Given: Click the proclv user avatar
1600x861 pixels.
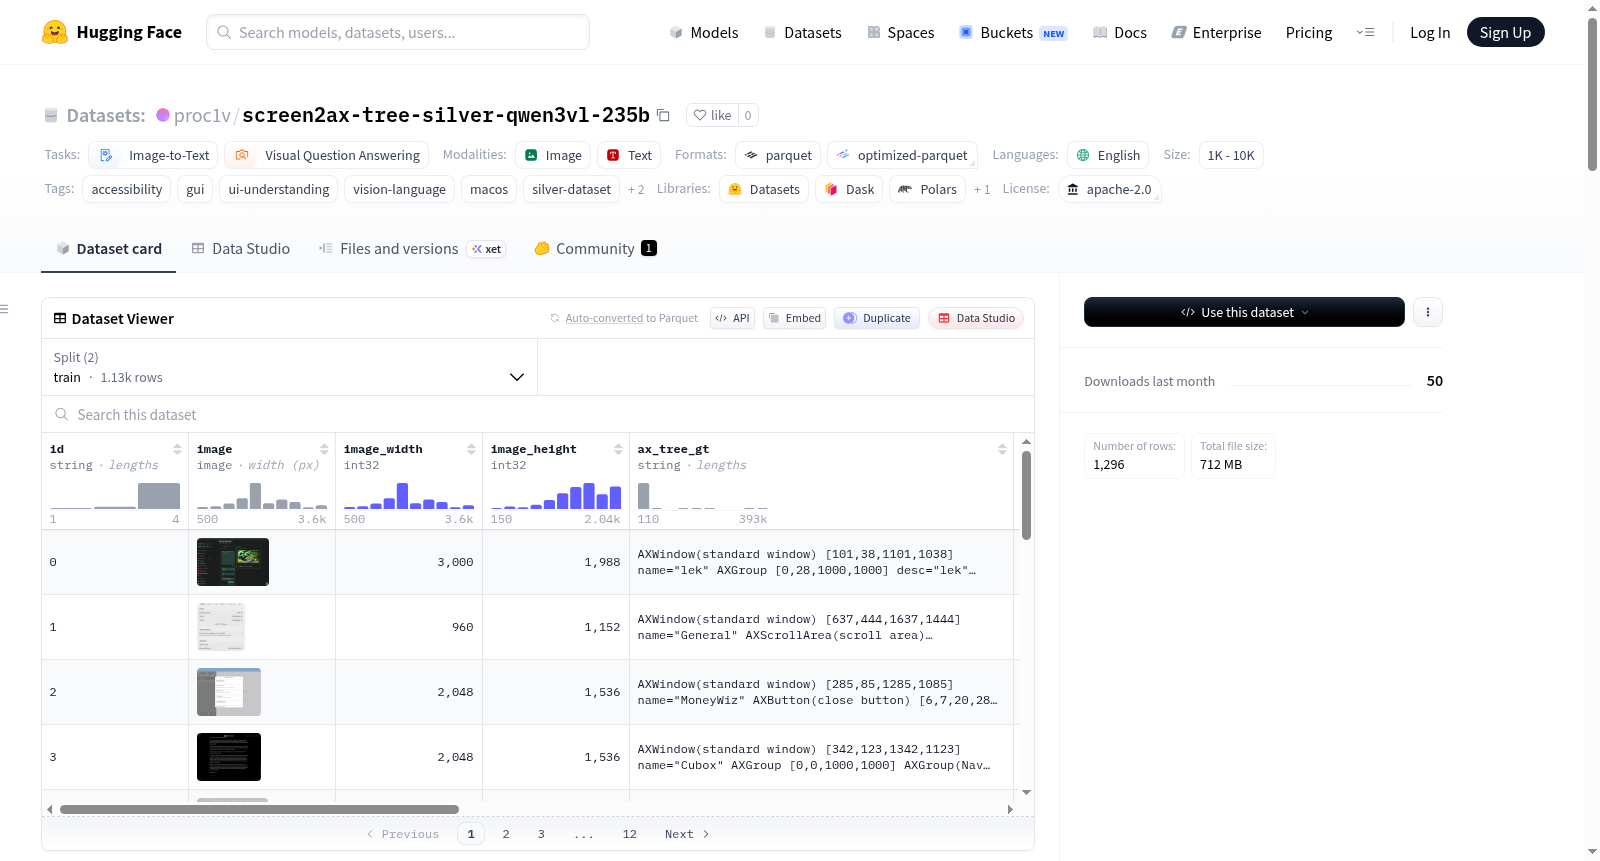Looking at the screenshot, I should pyautogui.click(x=163, y=115).
